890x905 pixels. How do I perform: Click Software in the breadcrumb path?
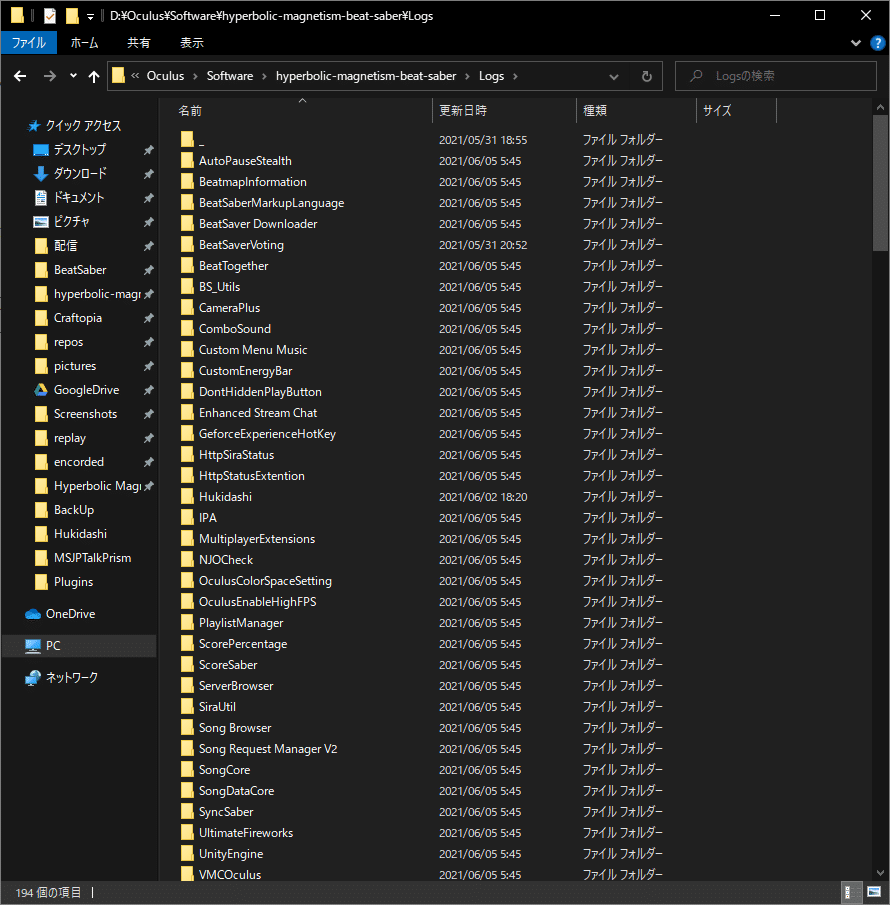pyautogui.click(x=230, y=76)
